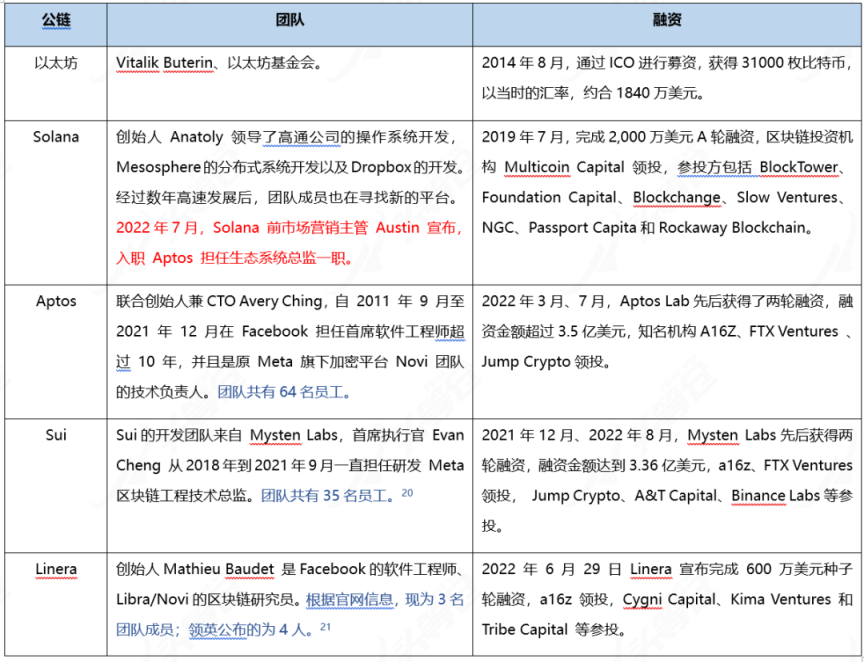Click the A&T Capital text

(676, 496)
